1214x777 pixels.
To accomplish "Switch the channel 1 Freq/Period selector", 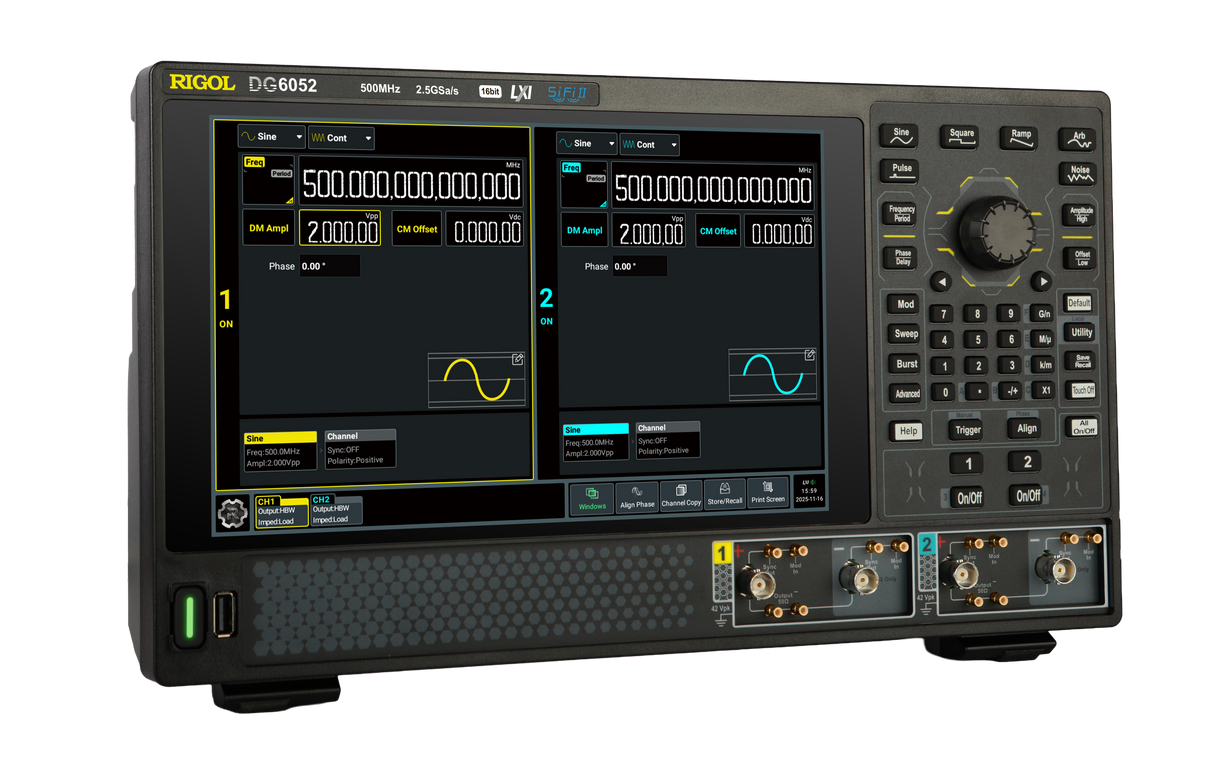I will 268,181.
